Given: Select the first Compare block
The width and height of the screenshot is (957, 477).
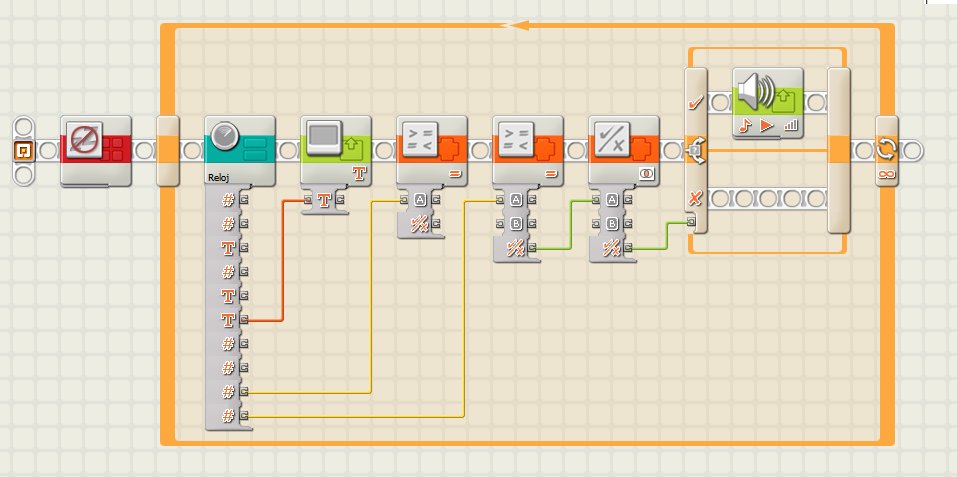Looking at the screenshot, I should click(x=432, y=149).
